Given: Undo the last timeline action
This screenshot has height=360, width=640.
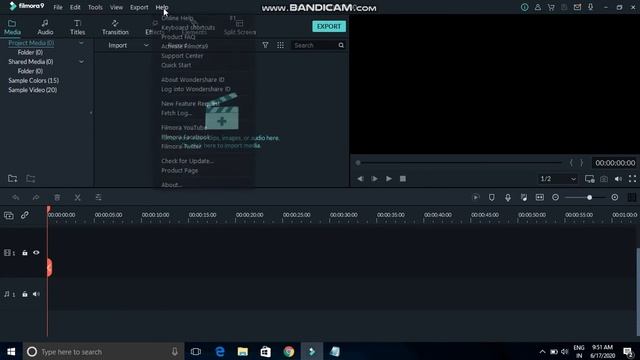Looking at the screenshot, I should (16, 198).
